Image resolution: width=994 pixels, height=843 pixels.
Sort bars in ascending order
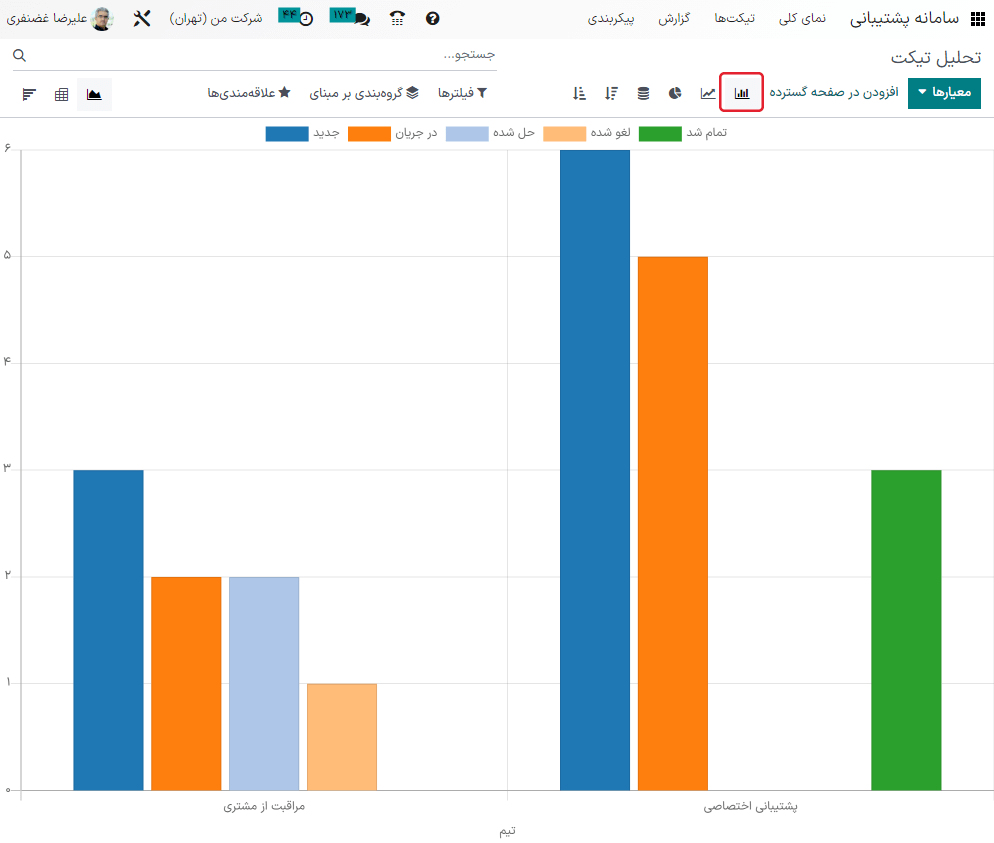click(x=579, y=93)
